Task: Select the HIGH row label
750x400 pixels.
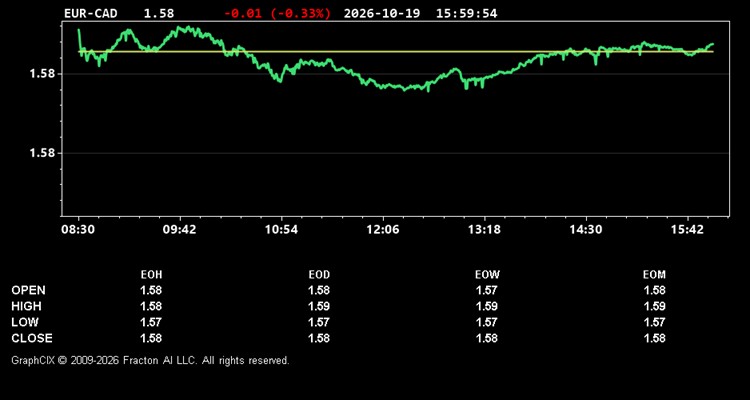Action: coord(26,306)
